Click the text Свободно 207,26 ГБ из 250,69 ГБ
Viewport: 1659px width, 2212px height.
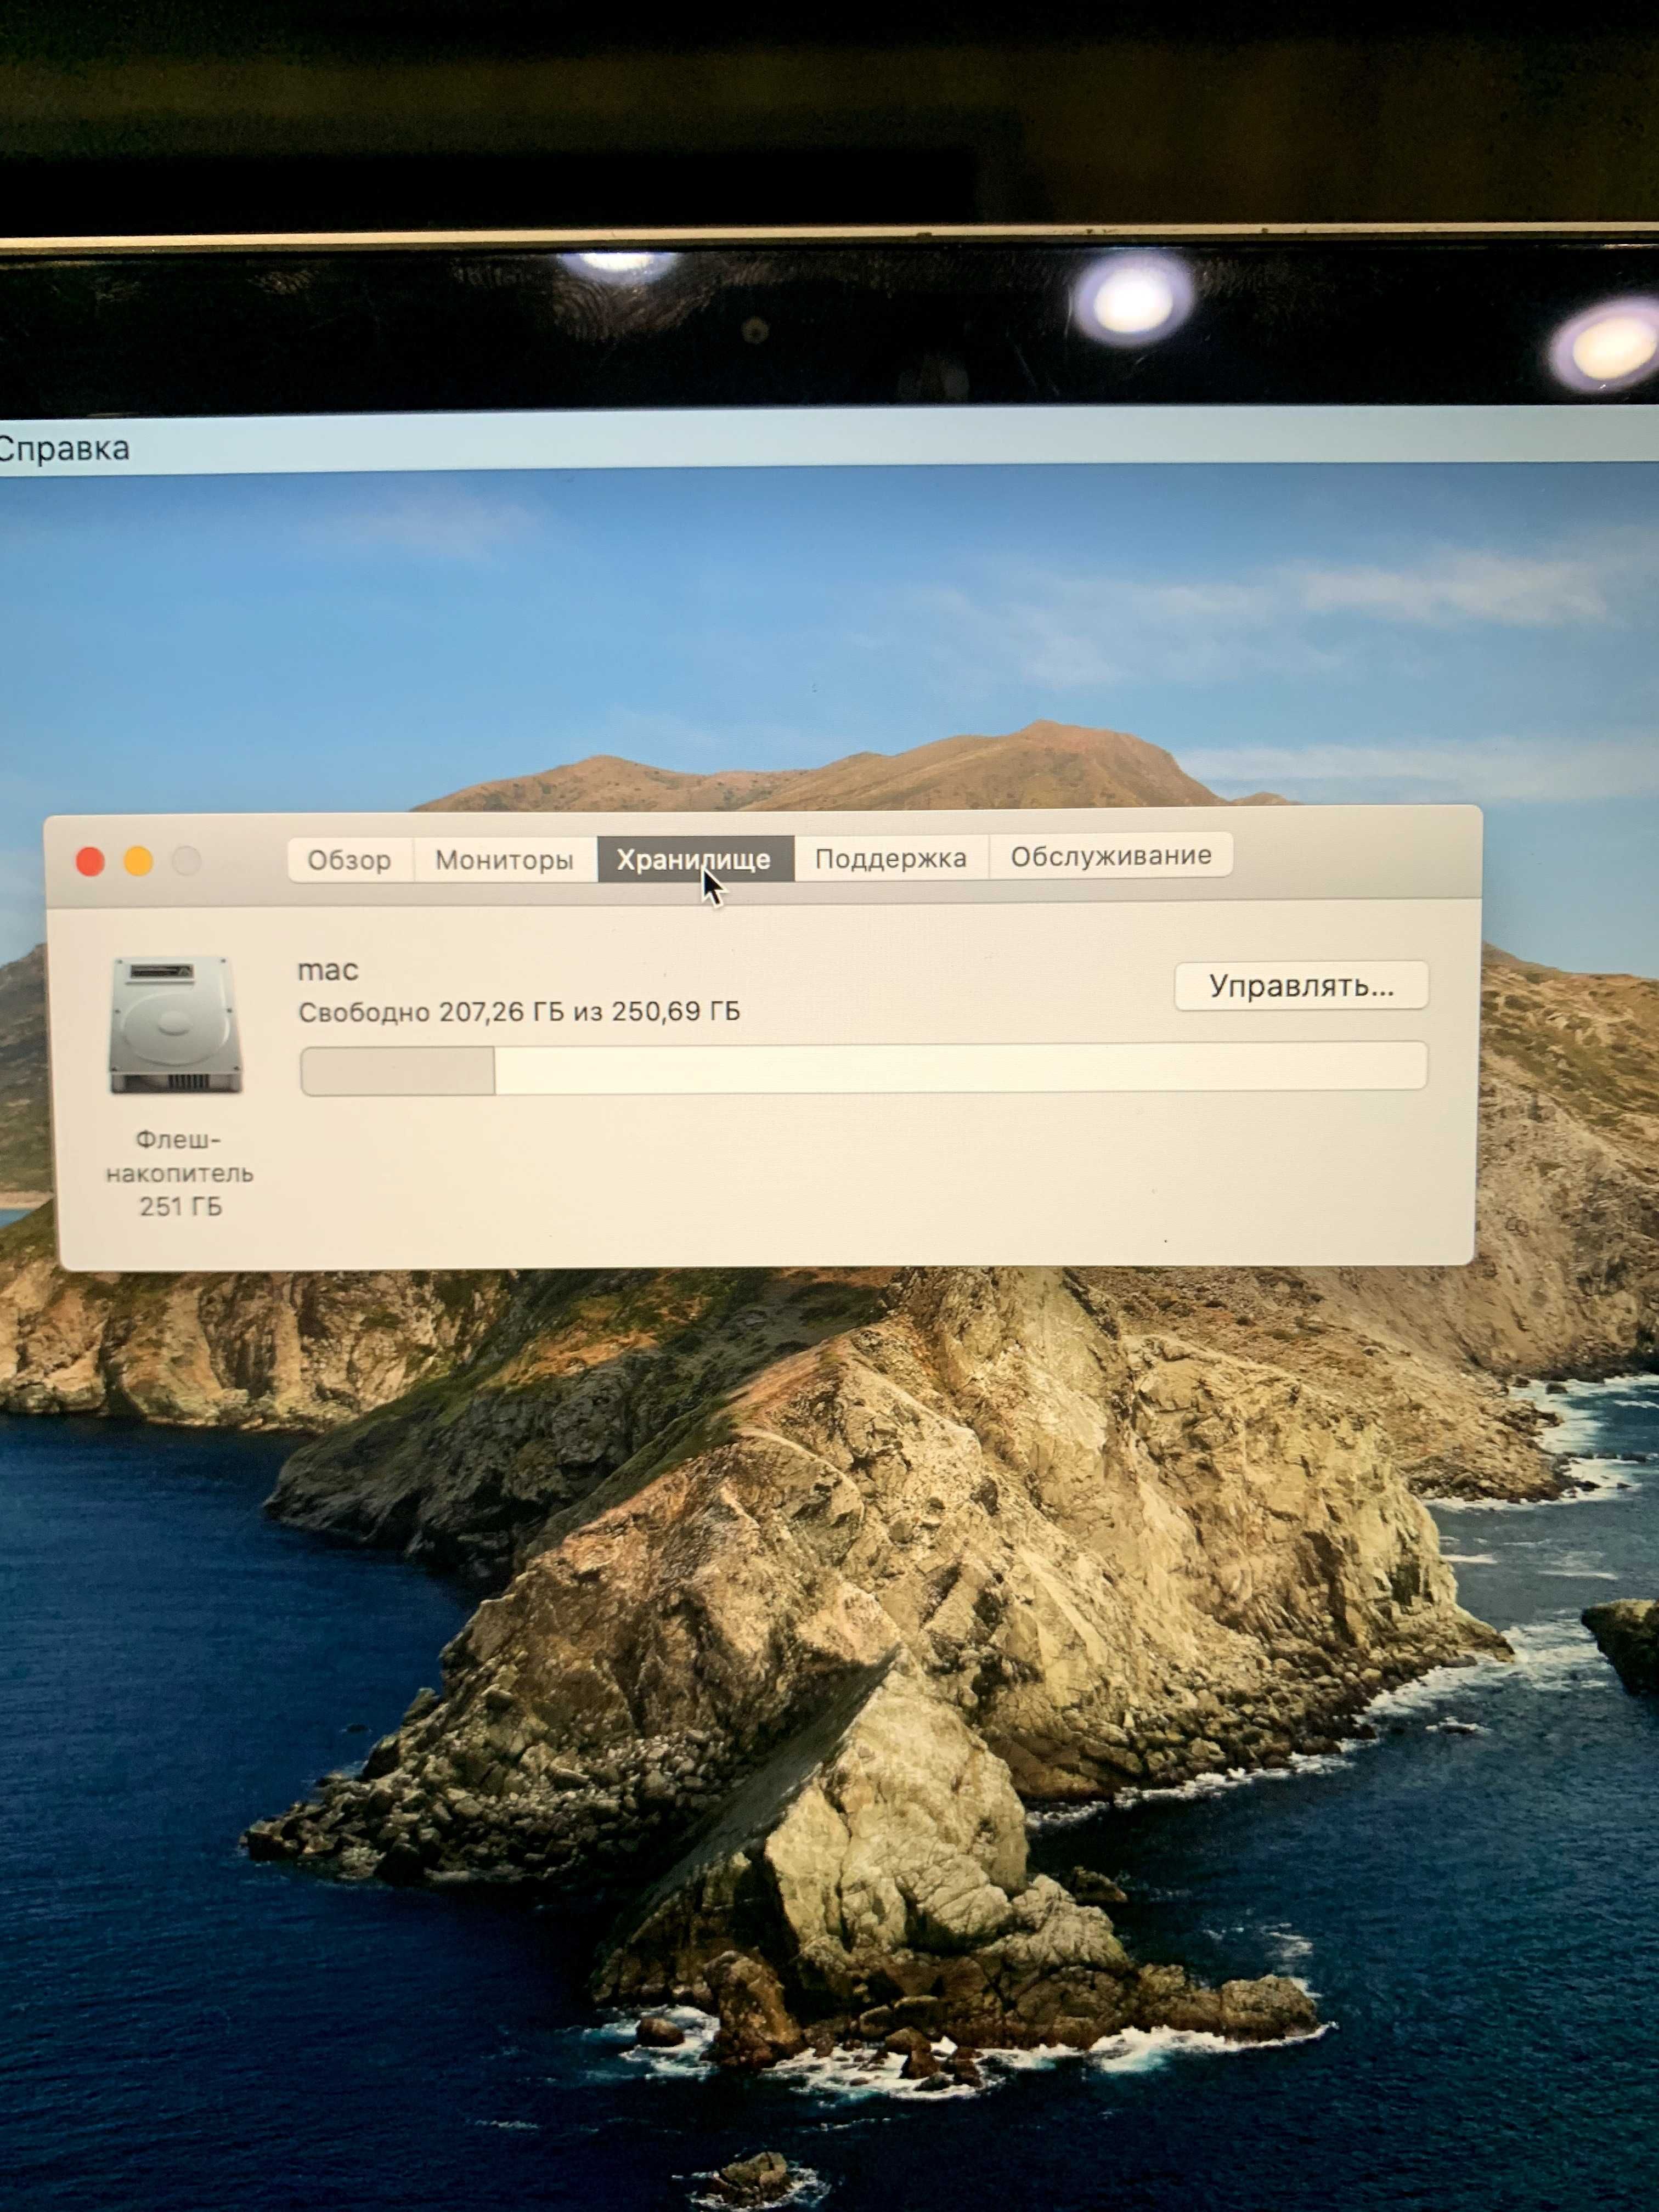pyautogui.click(x=520, y=1012)
